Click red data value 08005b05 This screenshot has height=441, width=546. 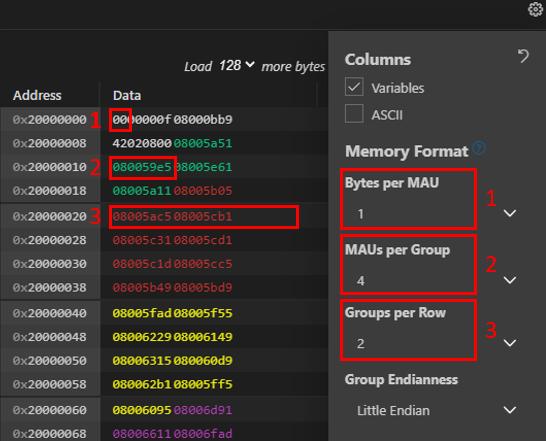click(x=203, y=191)
